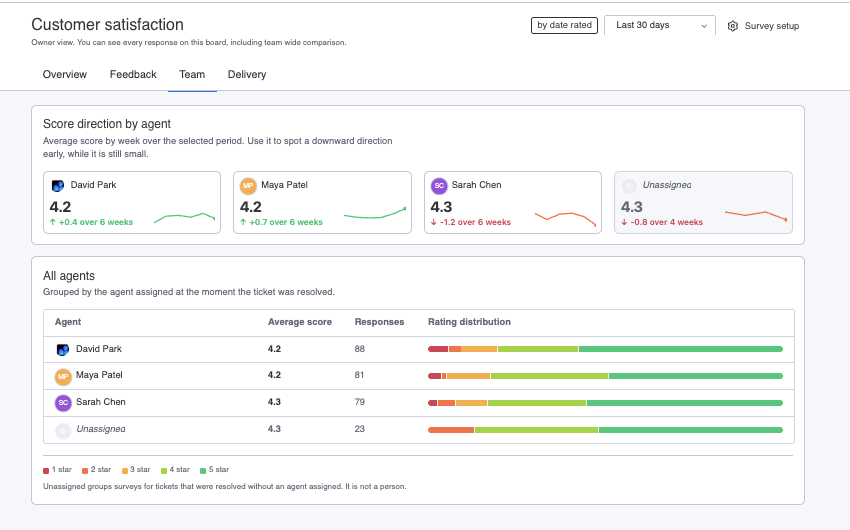Click Maya Patel's name on the score card
The width and height of the screenshot is (850, 530).
[x=285, y=185]
